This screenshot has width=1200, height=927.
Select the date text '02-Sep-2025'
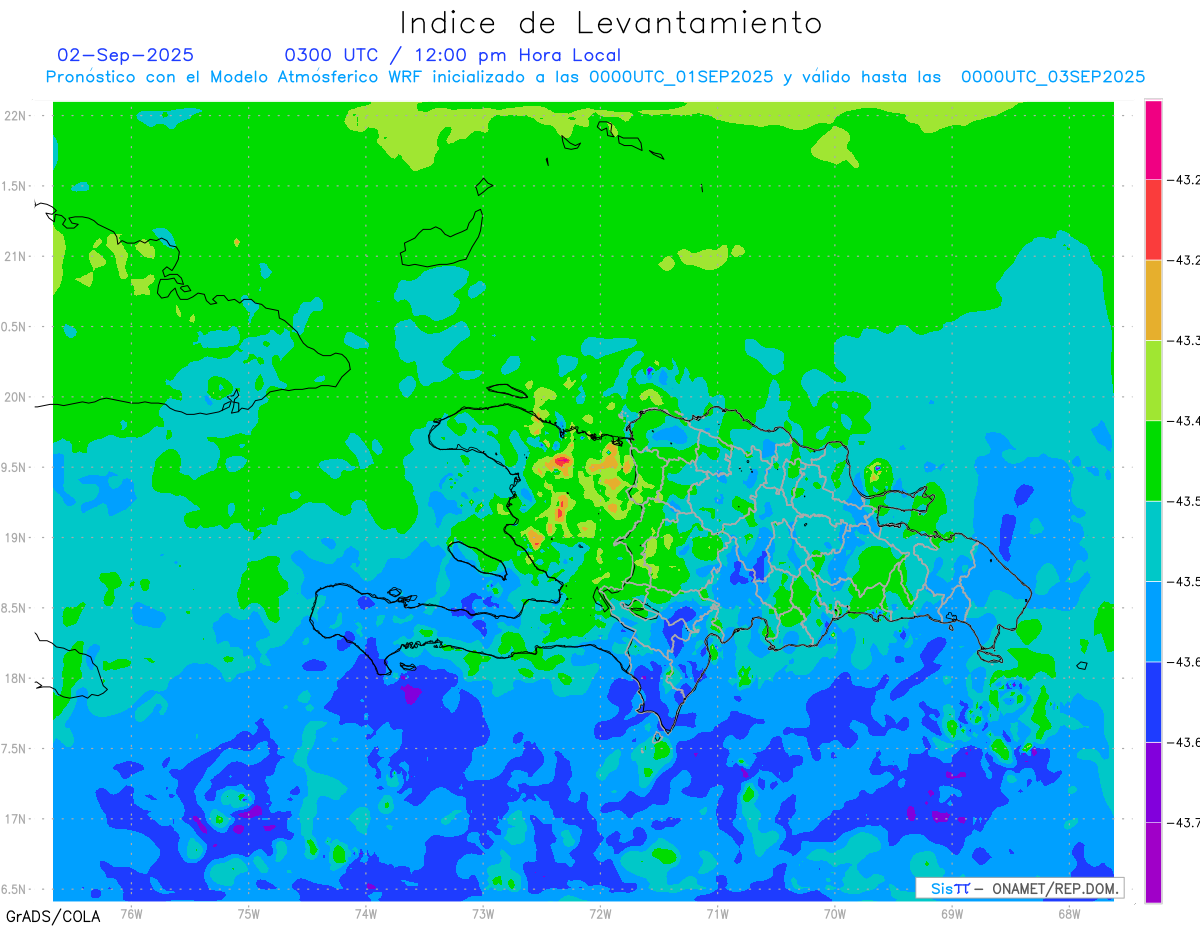[x=126, y=55]
